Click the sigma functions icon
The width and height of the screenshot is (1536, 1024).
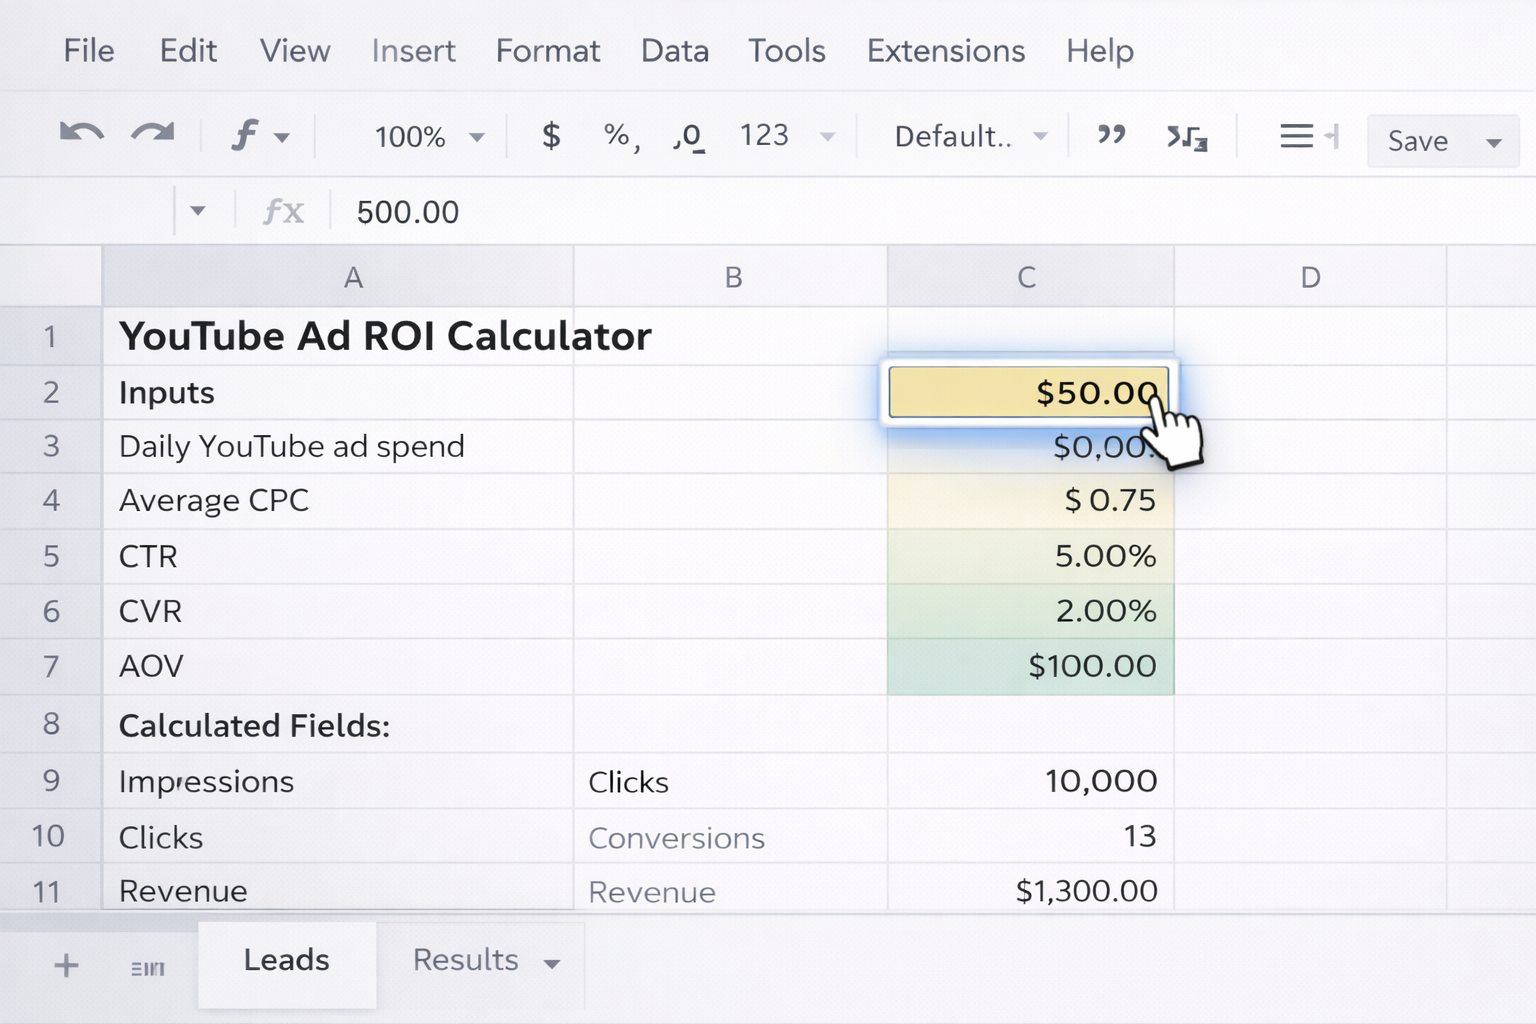[1187, 137]
